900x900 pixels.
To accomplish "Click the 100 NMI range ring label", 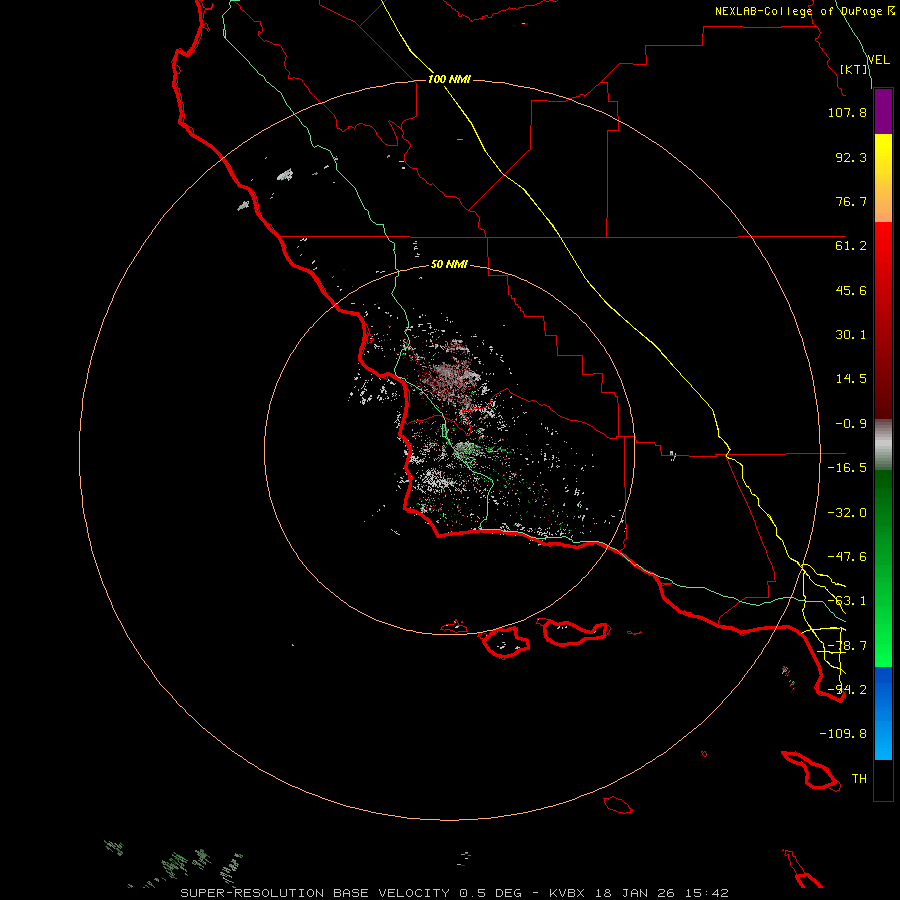I will (449, 79).
